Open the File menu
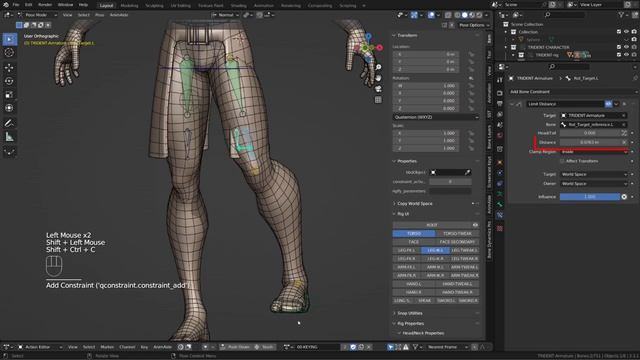The height and width of the screenshot is (360, 640). 16,5
